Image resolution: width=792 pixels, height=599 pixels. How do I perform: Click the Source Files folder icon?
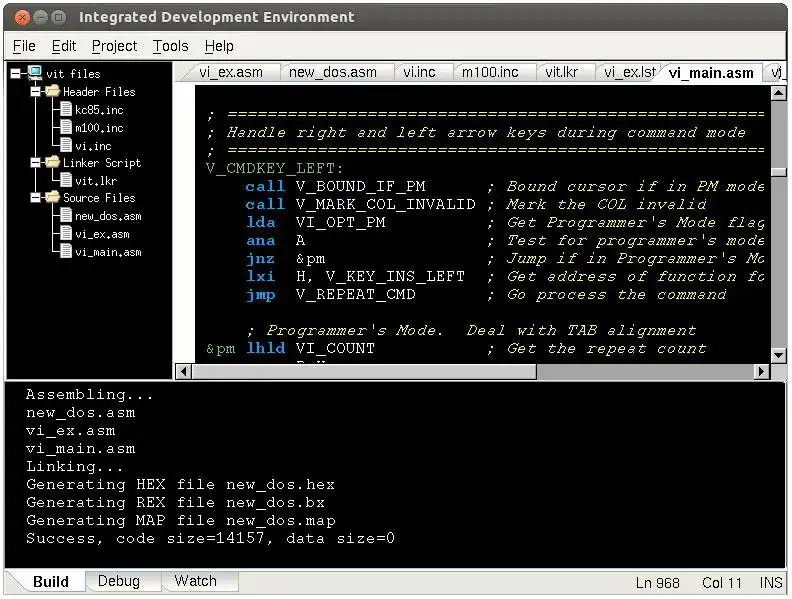tap(52, 197)
